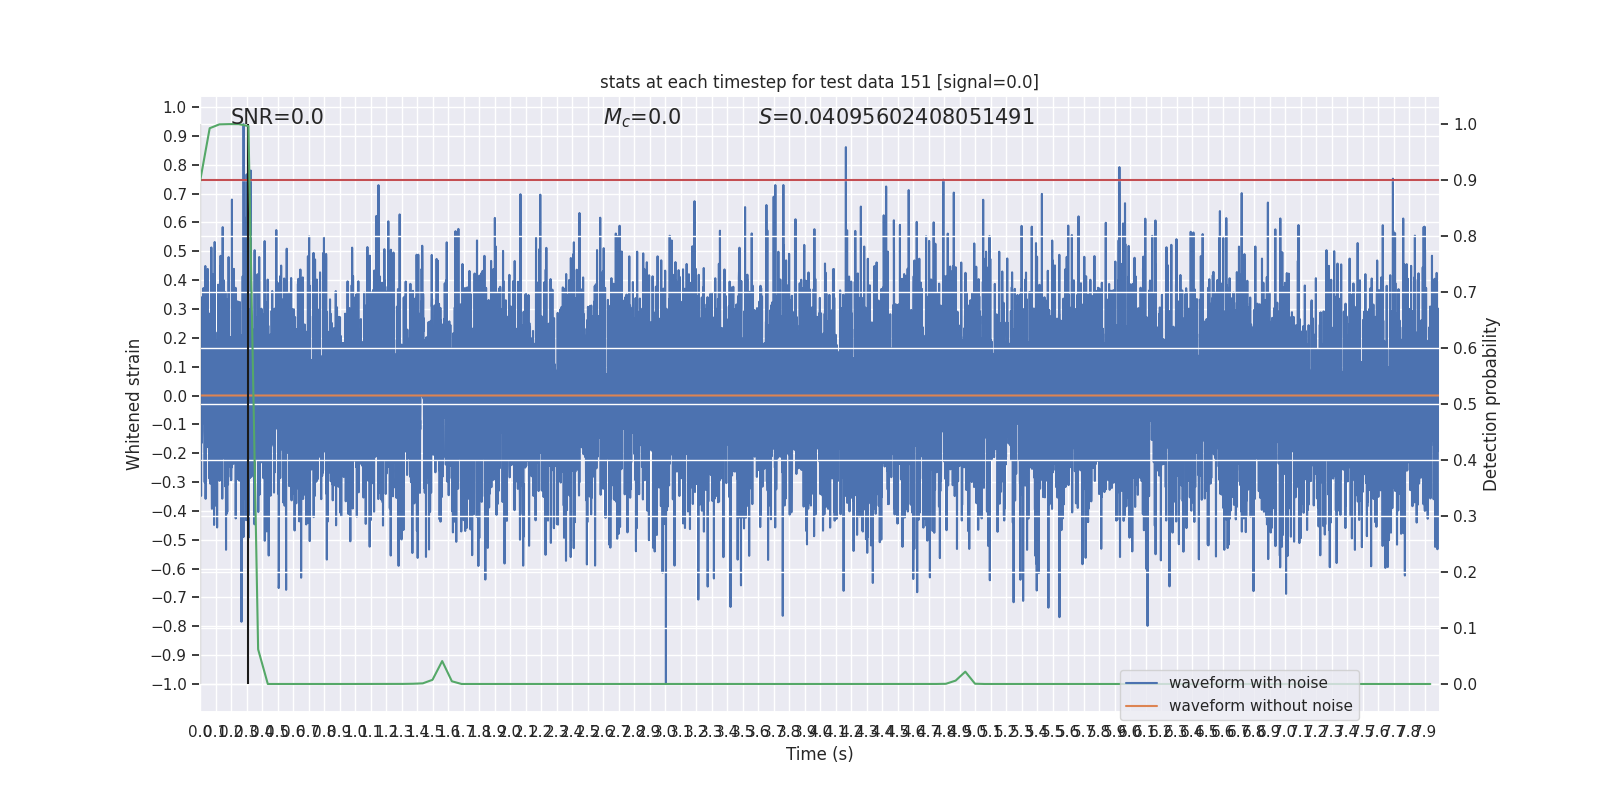1600x800 pixels.
Task: Click tick 0.5 on the Detection probability axis
Action: (x=1465, y=404)
